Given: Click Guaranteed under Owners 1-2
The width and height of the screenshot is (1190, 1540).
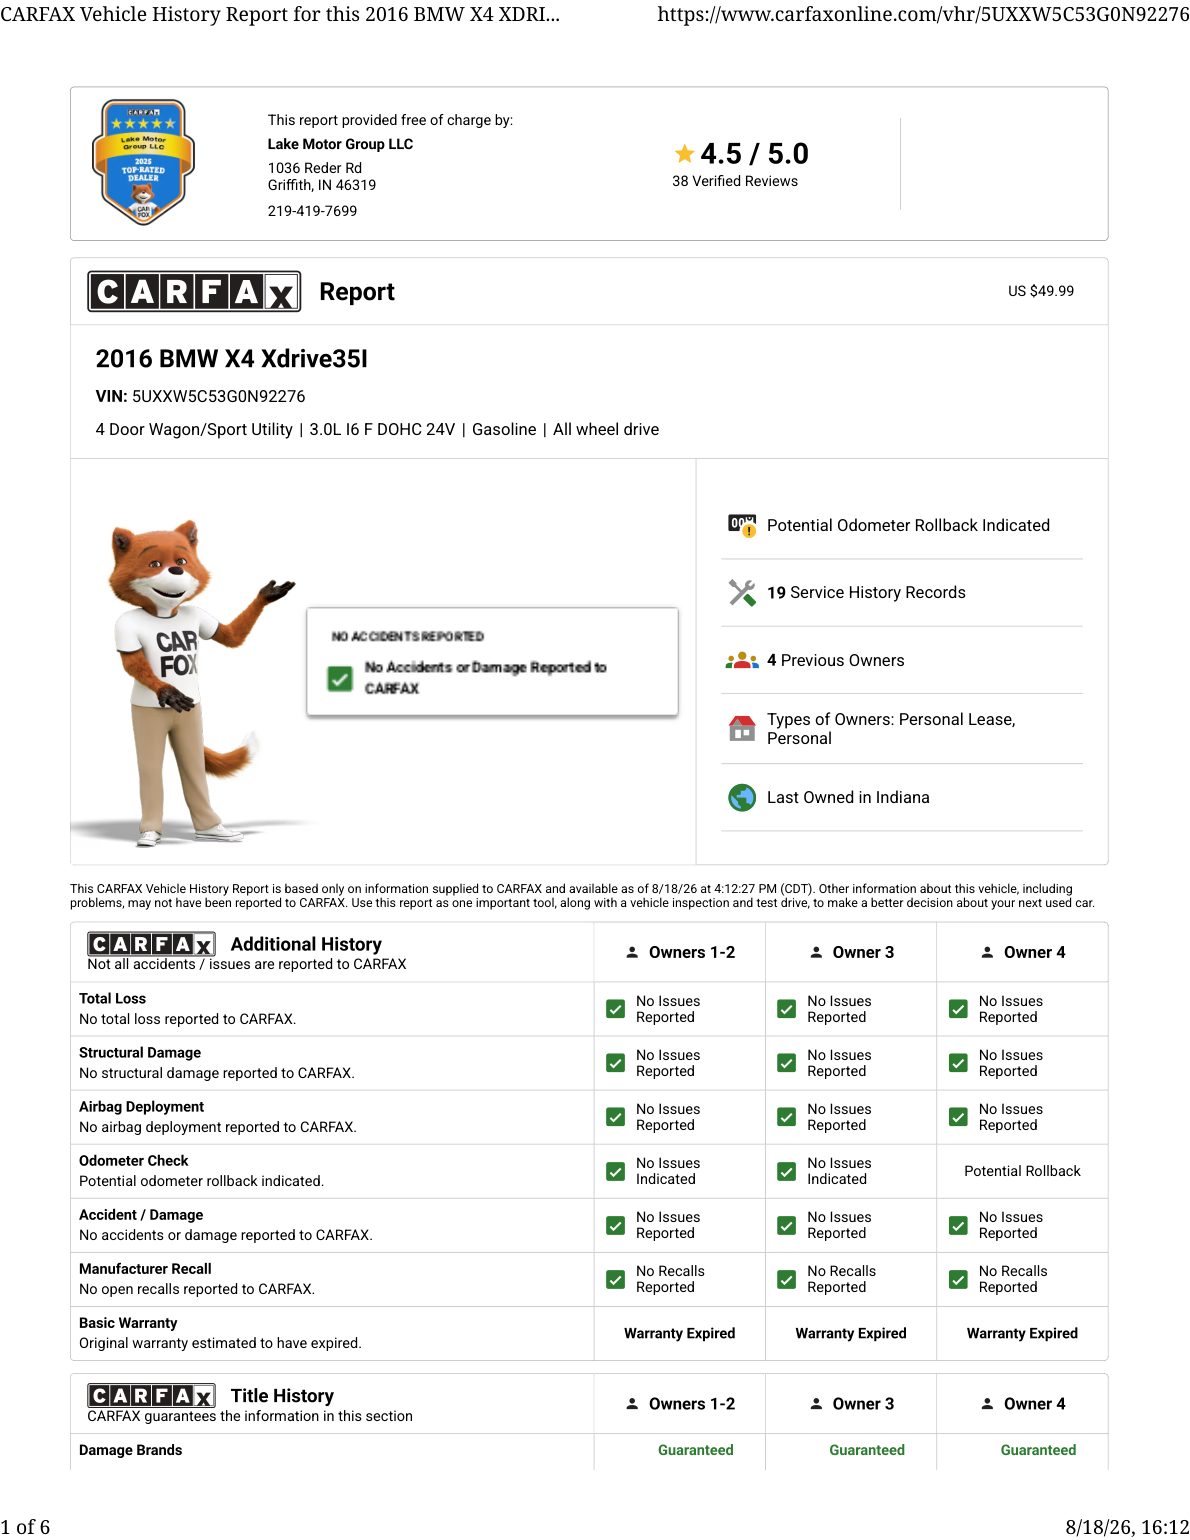Looking at the screenshot, I should pyautogui.click(x=695, y=1450).
